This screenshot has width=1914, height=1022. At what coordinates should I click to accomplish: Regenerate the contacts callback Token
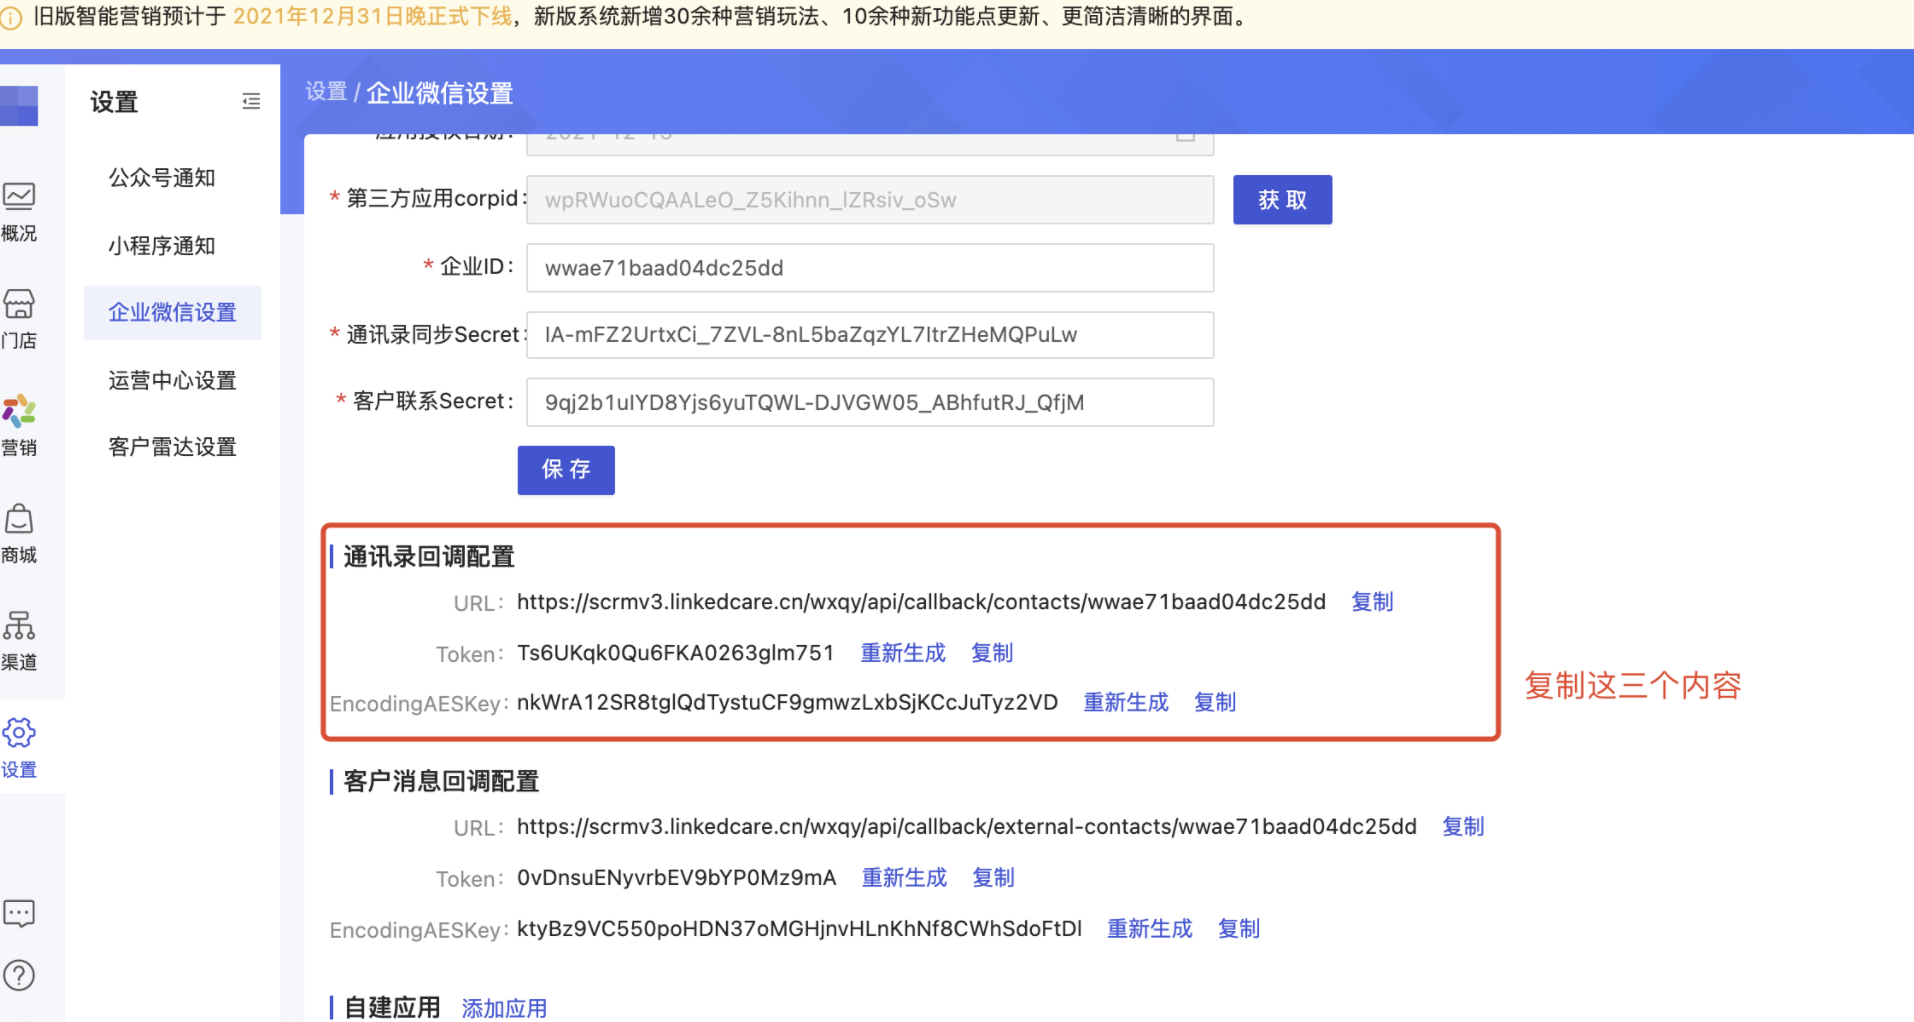pos(903,653)
